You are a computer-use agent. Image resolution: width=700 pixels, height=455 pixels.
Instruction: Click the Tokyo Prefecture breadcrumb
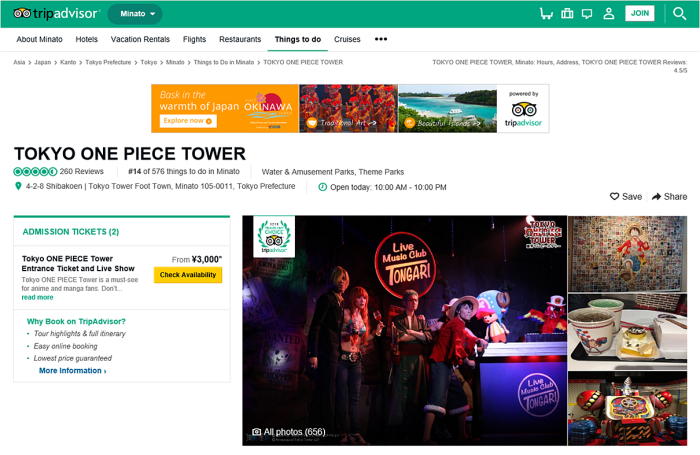point(108,62)
